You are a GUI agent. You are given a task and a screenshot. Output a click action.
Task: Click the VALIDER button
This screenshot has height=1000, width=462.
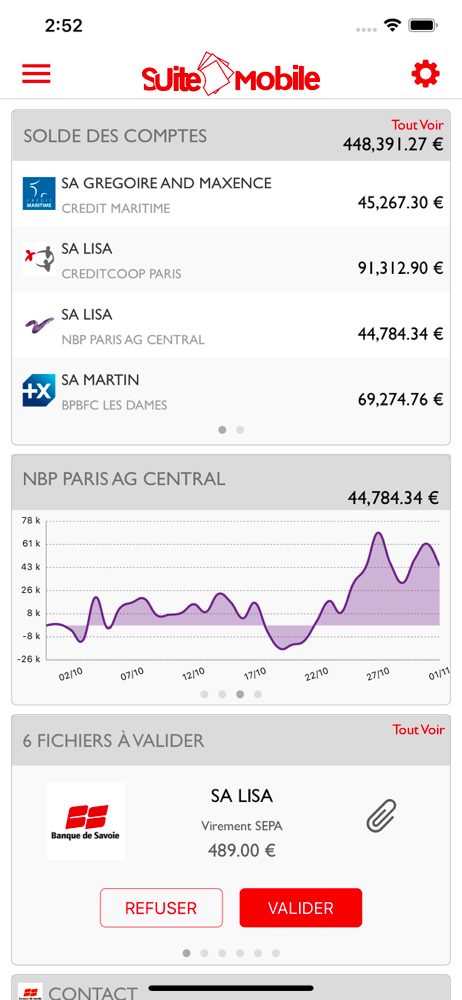pos(301,908)
